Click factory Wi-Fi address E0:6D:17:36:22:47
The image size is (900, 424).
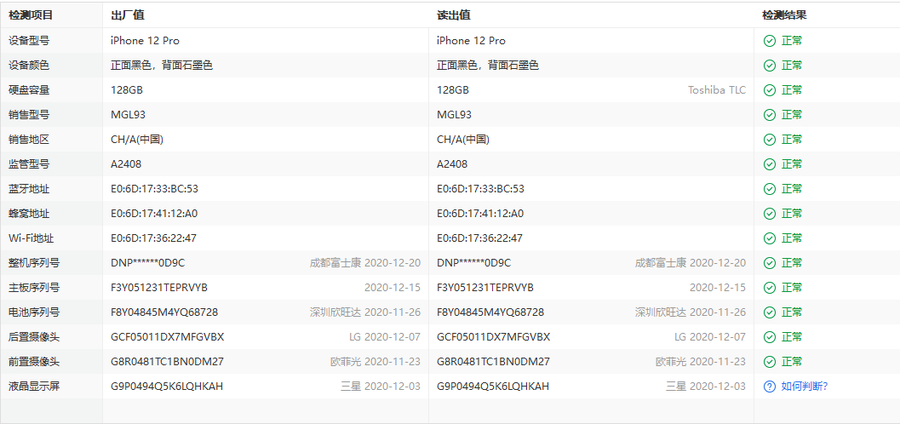tap(154, 238)
